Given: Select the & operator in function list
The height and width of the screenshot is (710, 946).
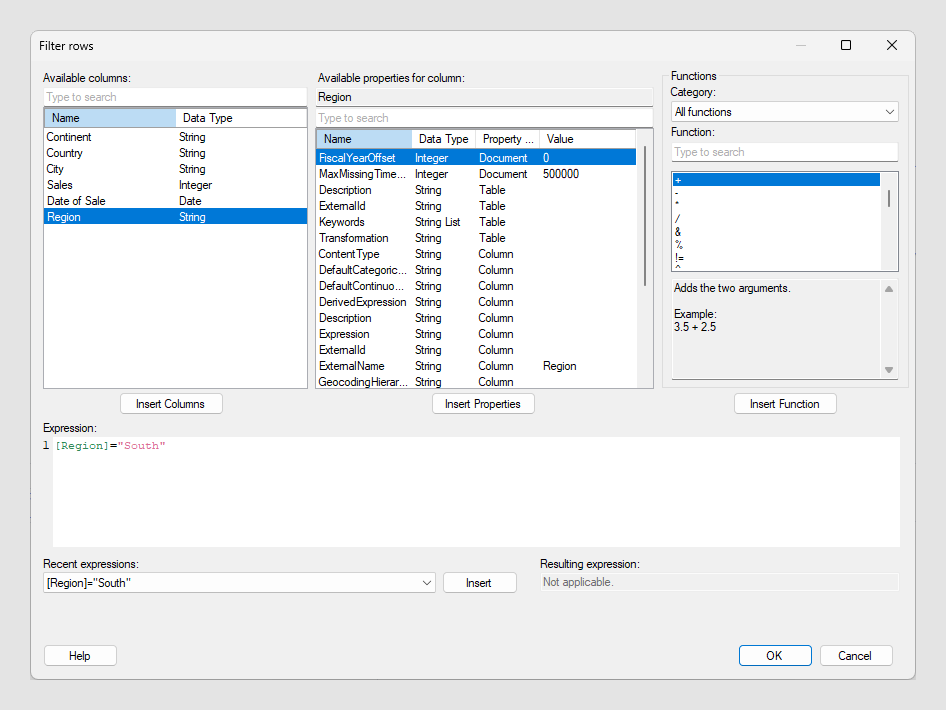Looking at the screenshot, I should [679, 232].
